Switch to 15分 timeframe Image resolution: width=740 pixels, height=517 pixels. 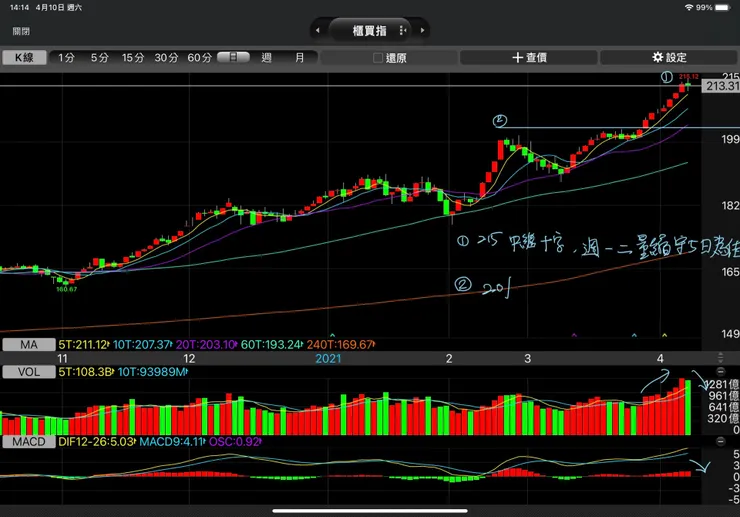click(133, 58)
